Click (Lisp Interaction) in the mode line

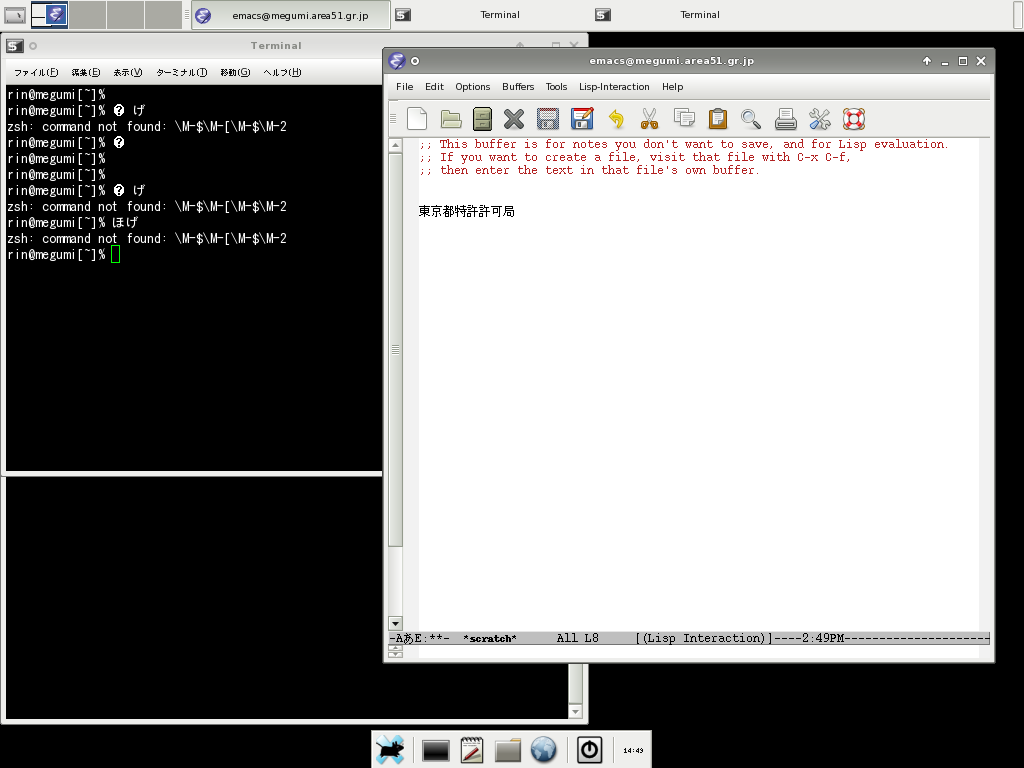pos(704,638)
